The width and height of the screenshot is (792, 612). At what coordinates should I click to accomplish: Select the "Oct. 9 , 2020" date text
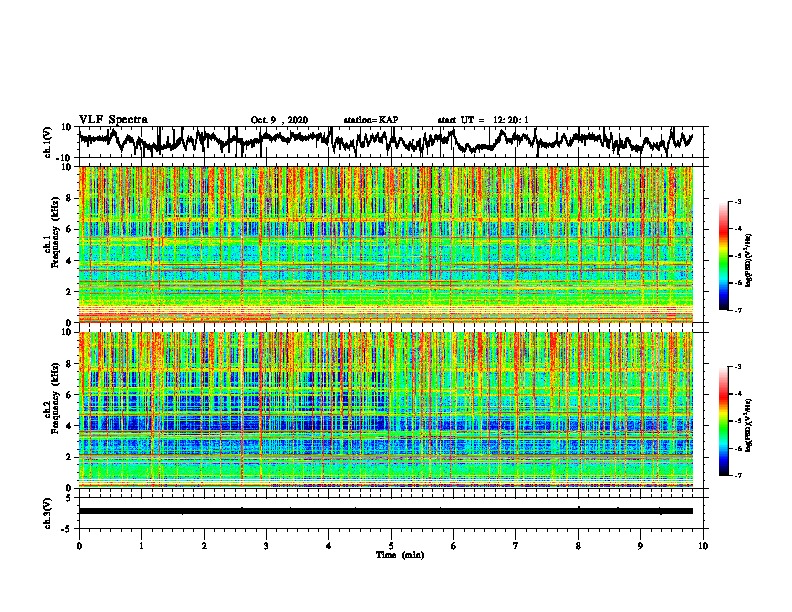[279, 120]
